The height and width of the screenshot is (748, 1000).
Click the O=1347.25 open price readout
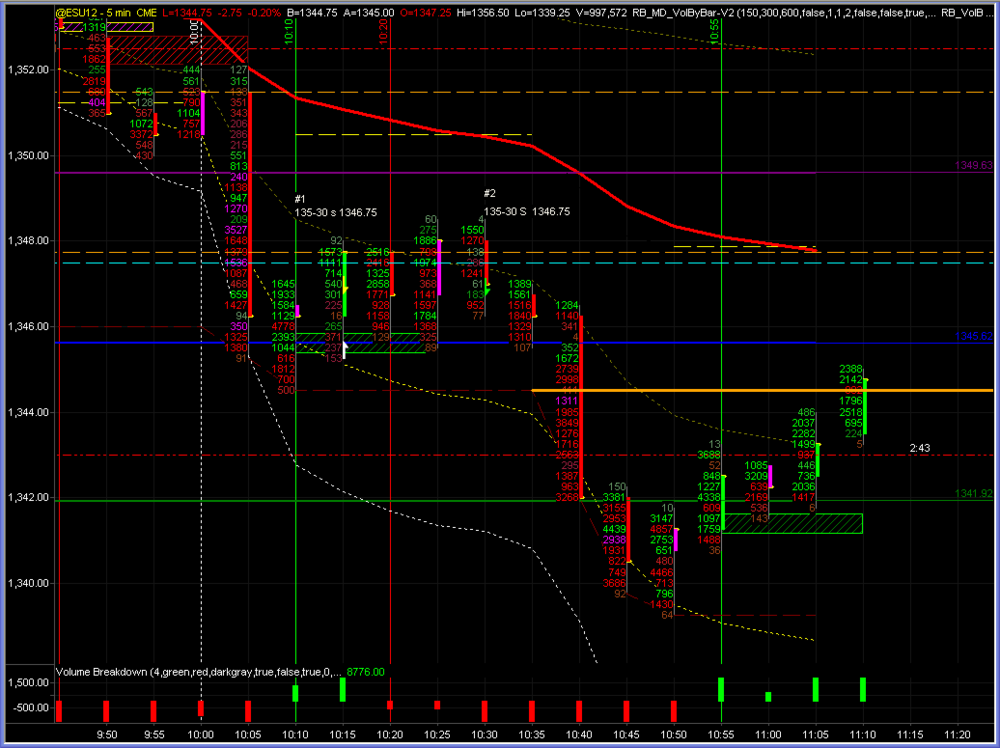click(425, 13)
